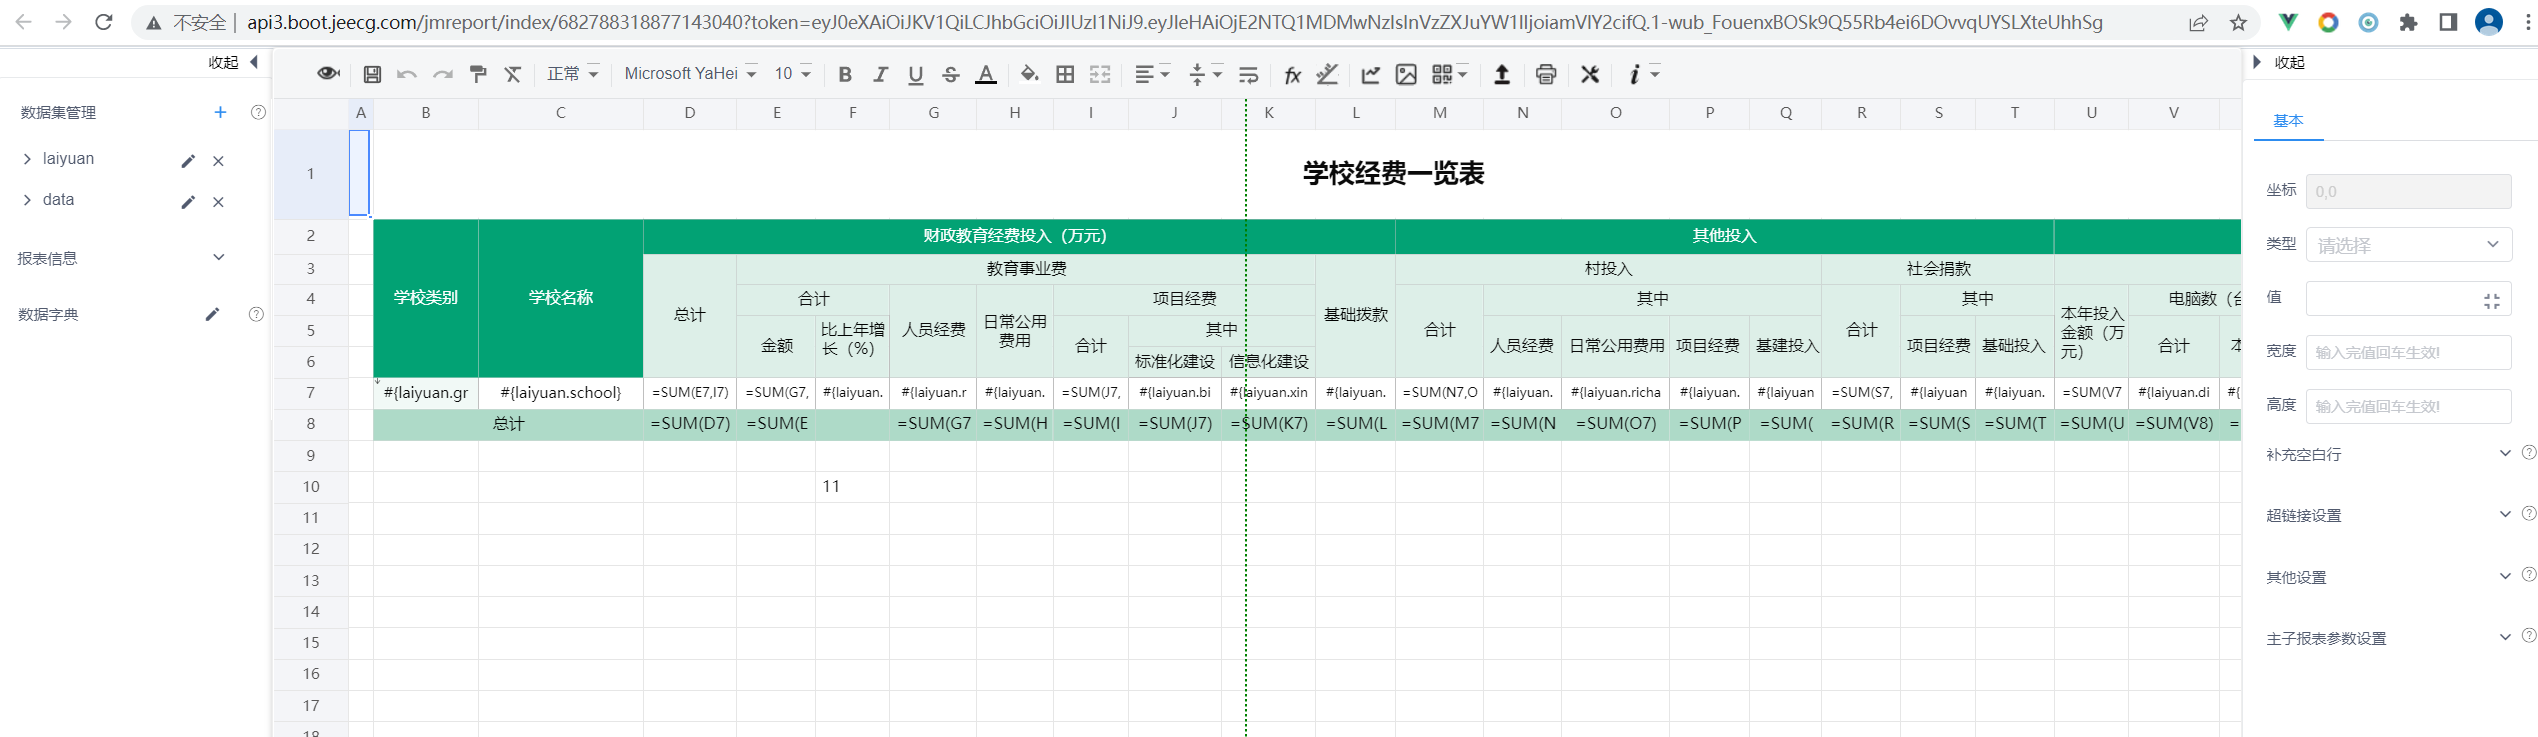This screenshot has height=737, width=2538.
Task: Click the diagonal slash header tool icon
Action: 1327,74
